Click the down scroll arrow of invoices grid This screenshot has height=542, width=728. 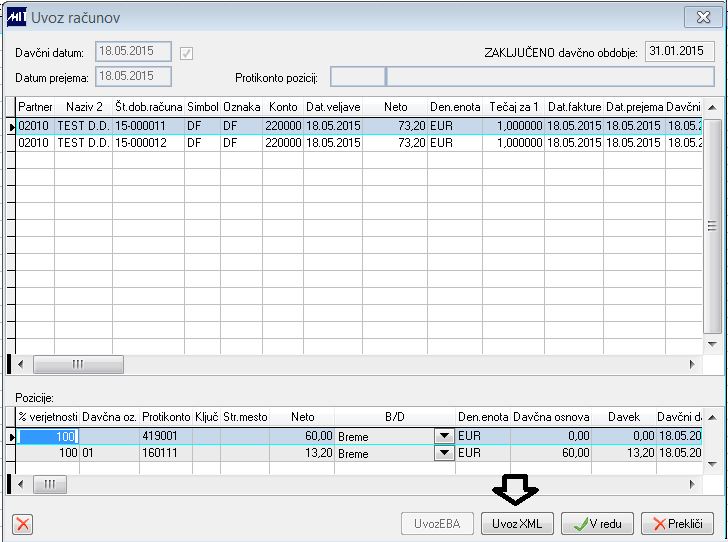(712, 345)
